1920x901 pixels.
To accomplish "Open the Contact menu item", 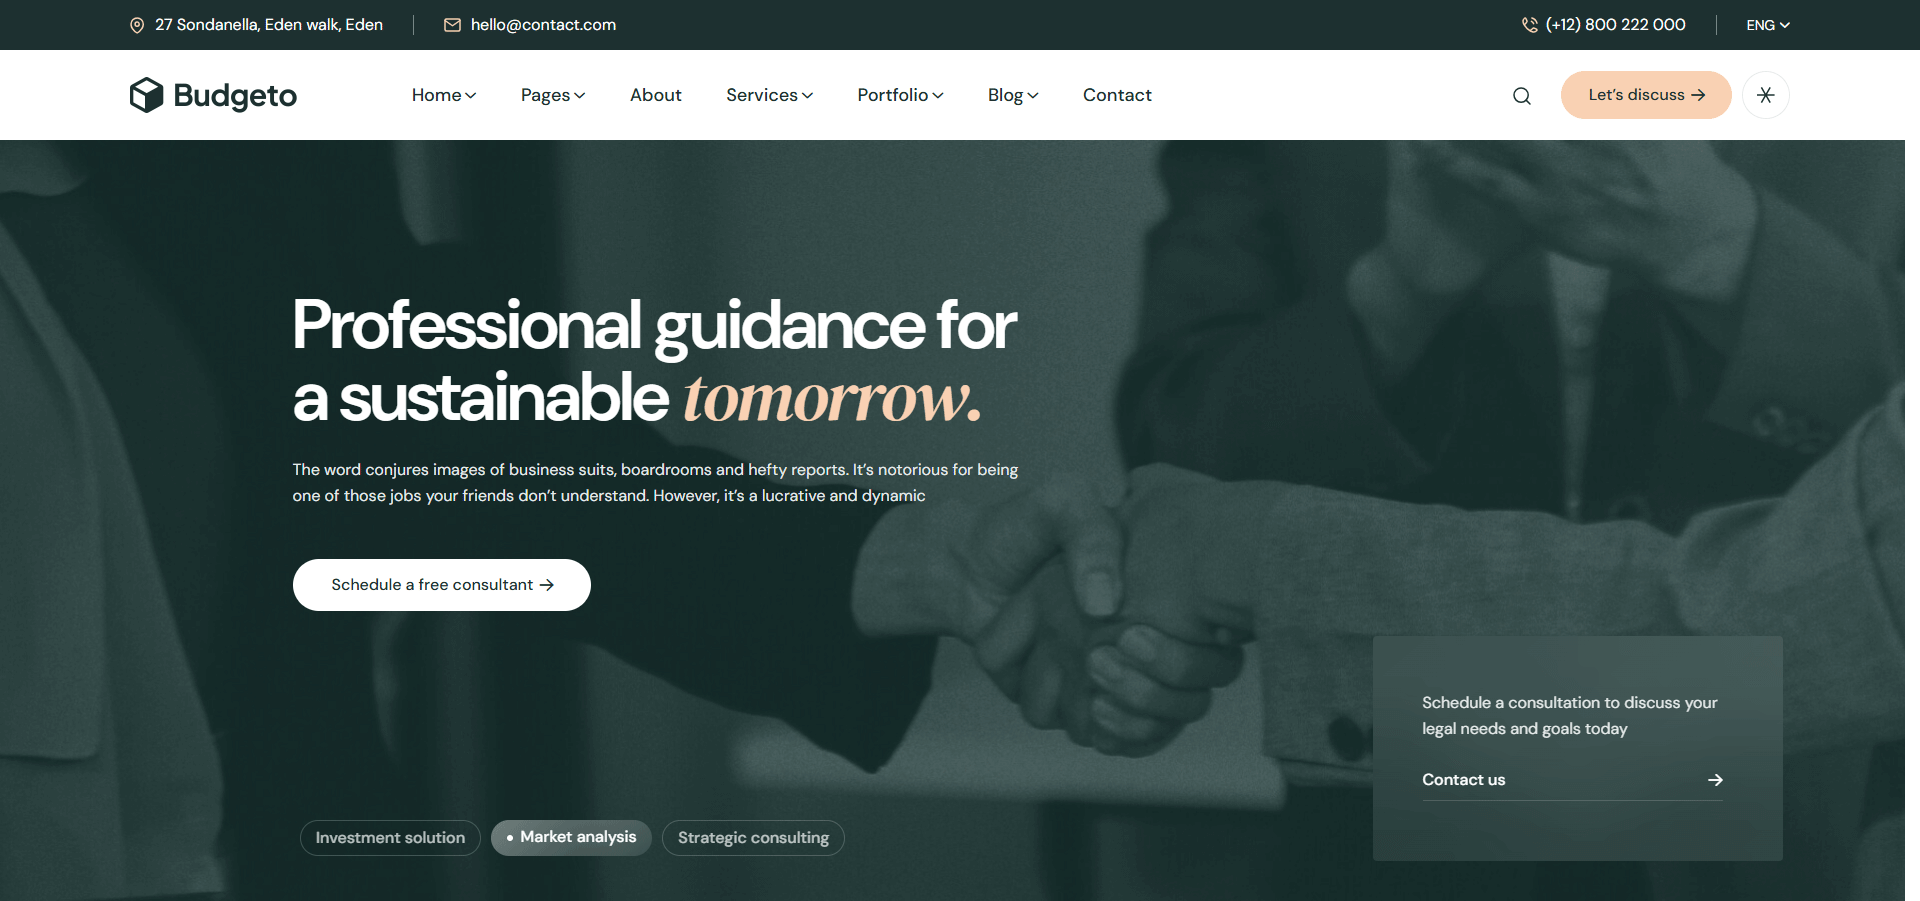I will [1117, 95].
